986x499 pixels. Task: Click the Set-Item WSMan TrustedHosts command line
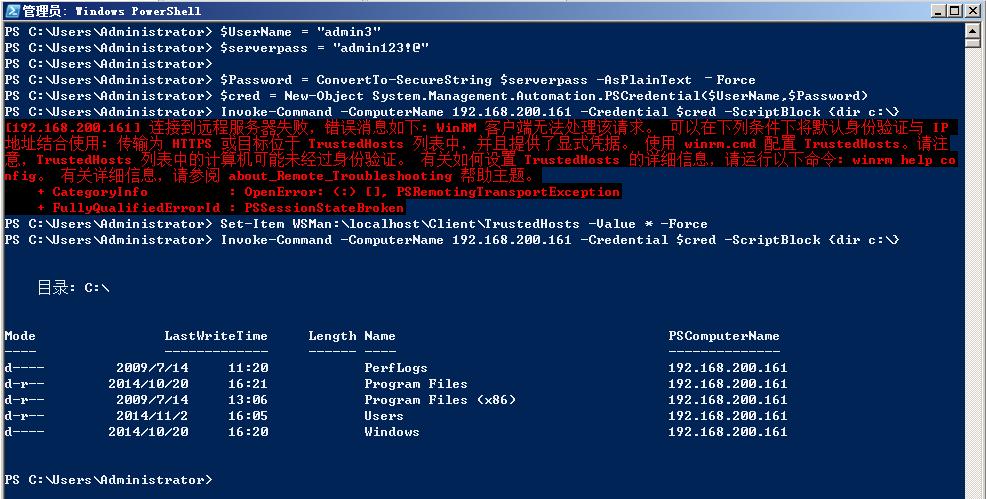[463, 224]
